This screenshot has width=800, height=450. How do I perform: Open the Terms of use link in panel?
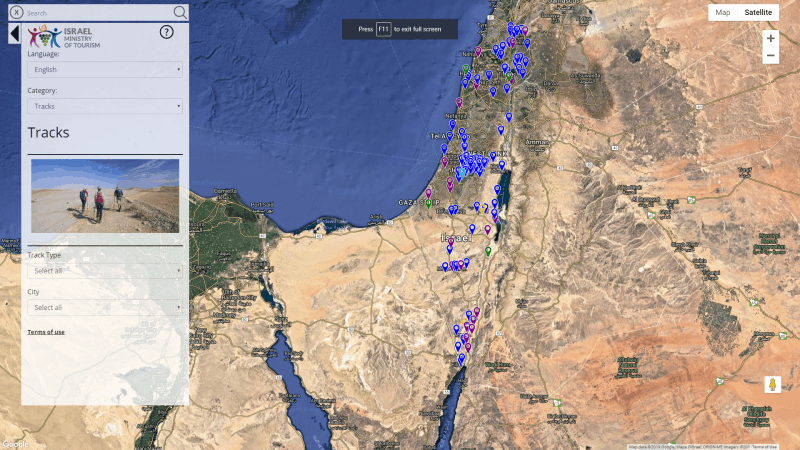point(46,332)
